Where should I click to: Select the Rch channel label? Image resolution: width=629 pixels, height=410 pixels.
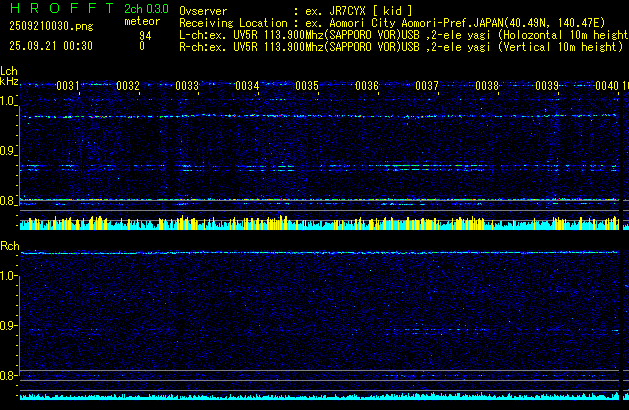(x=9, y=245)
